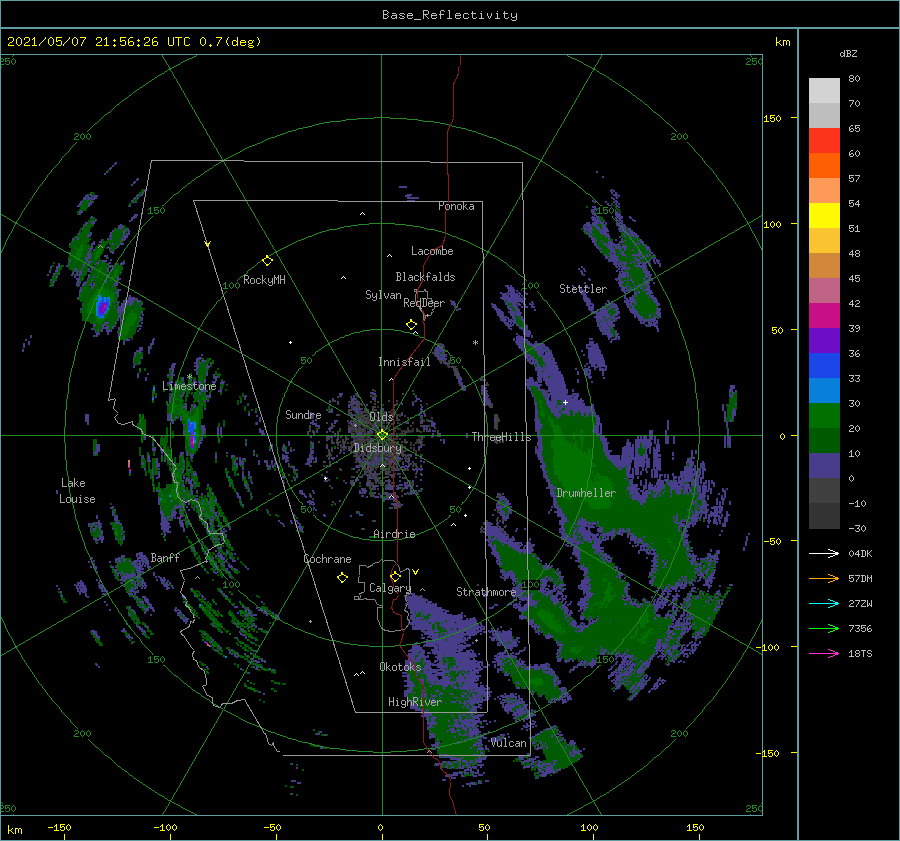Image resolution: width=900 pixels, height=841 pixels.
Task: Click the yellow V marker right of Calgary diamond
Action: (x=416, y=572)
